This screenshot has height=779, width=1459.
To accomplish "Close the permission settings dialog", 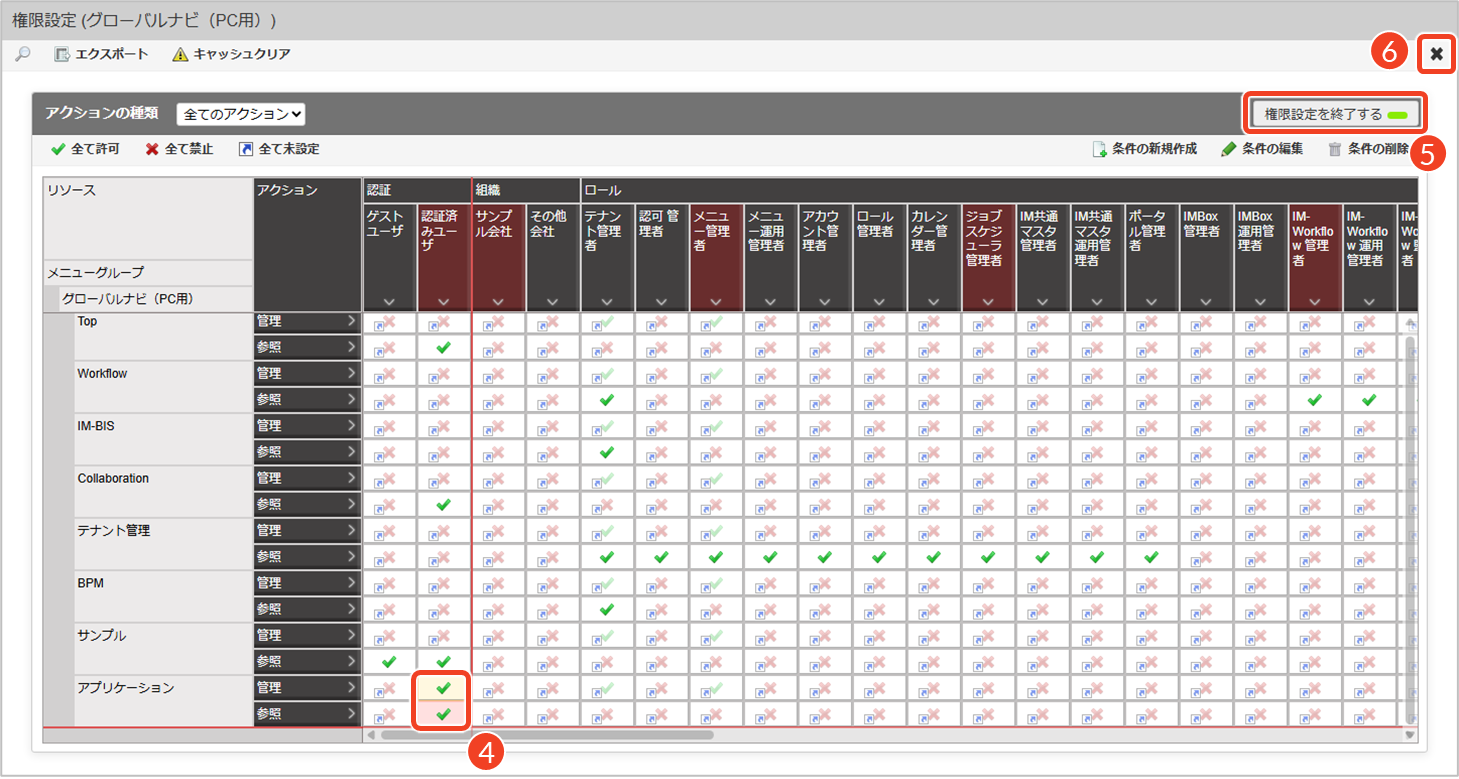I will (1436, 54).
